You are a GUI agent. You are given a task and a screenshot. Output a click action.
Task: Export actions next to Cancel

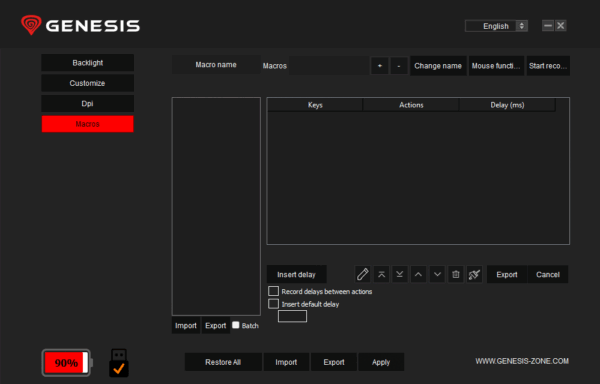507,274
